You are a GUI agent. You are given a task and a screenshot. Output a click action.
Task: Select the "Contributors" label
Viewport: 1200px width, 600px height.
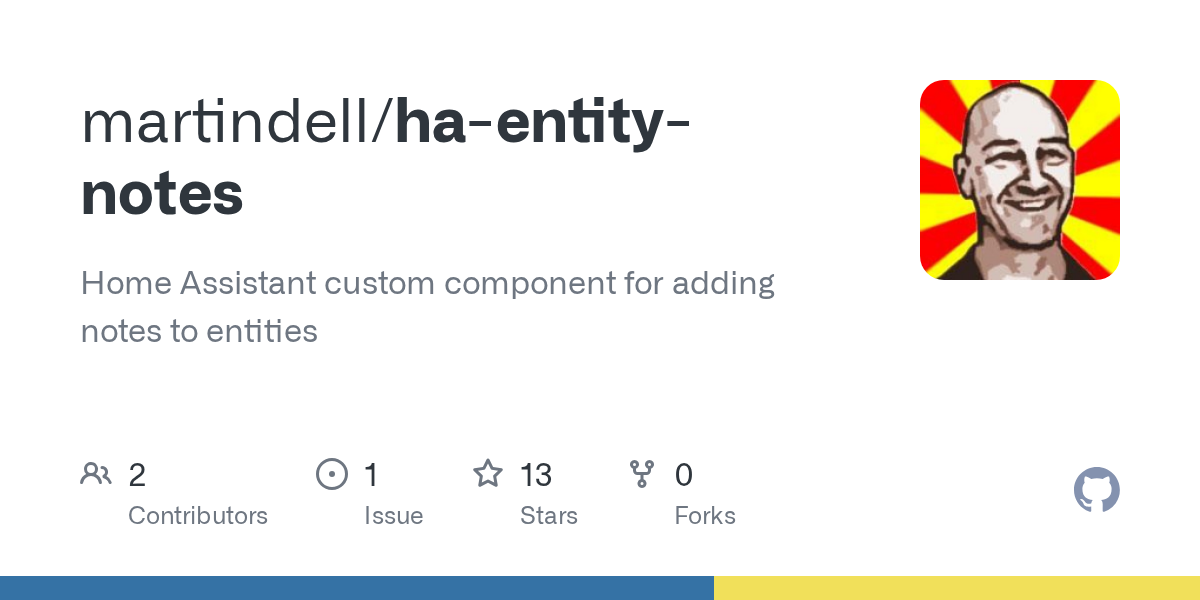point(198,516)
